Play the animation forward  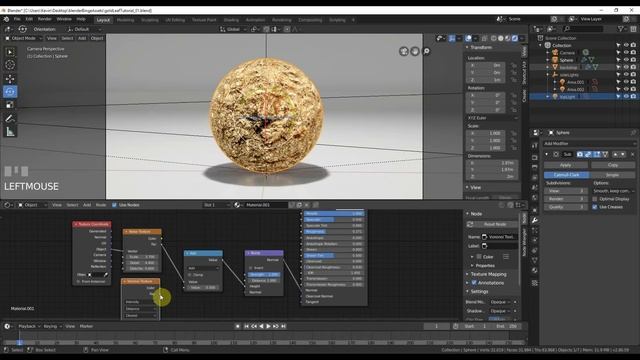(268, 326)
